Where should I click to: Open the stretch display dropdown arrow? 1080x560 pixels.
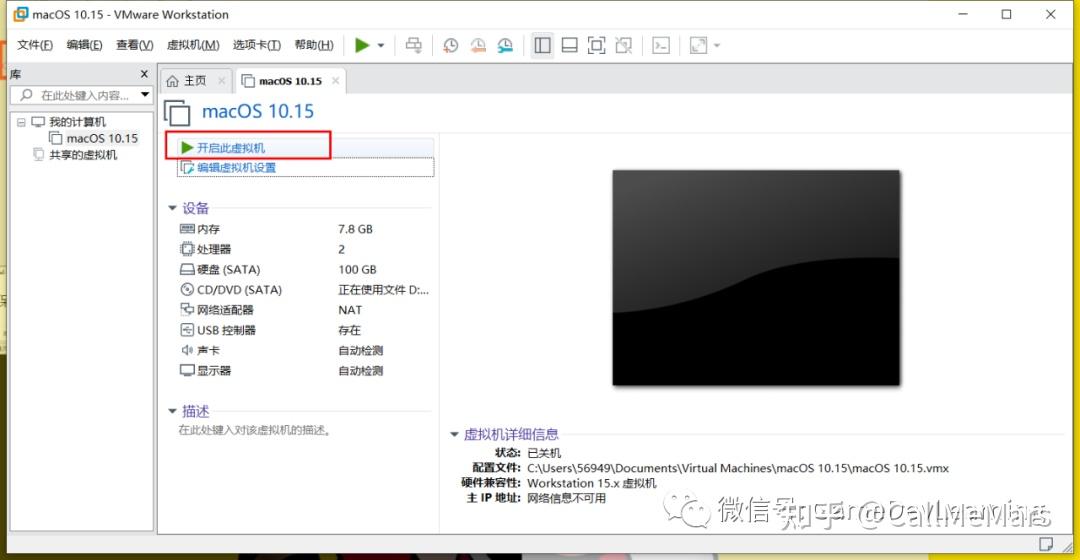tap(717, 45)
